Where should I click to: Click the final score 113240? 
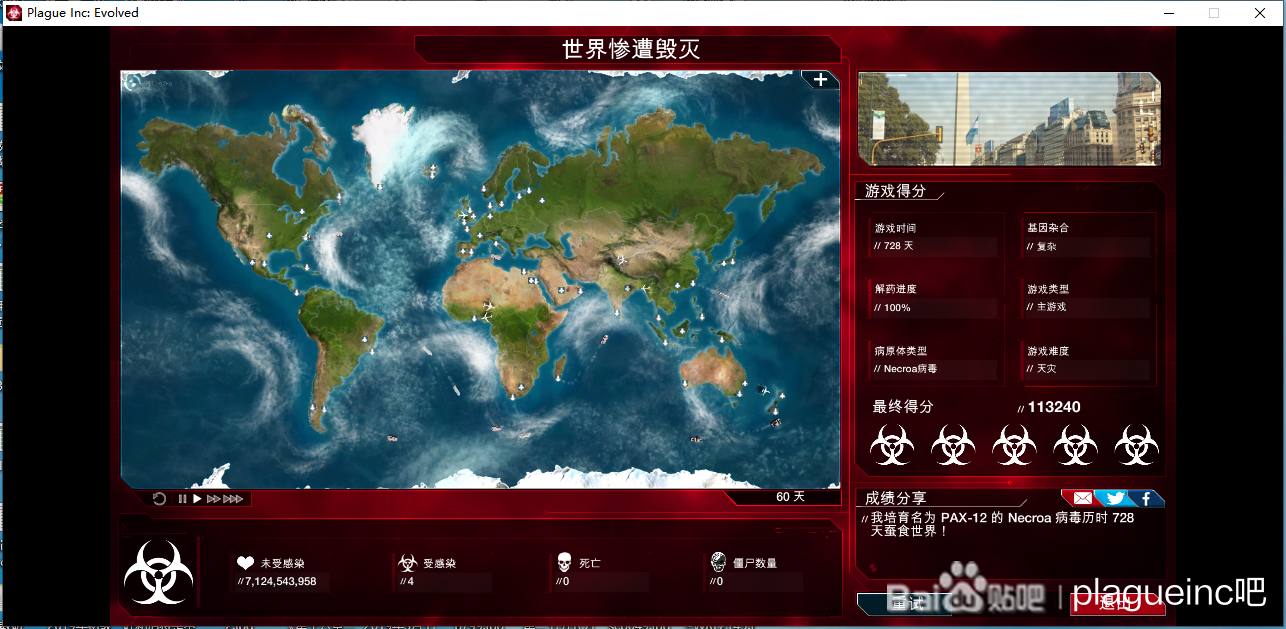(x=1054, y=407)
